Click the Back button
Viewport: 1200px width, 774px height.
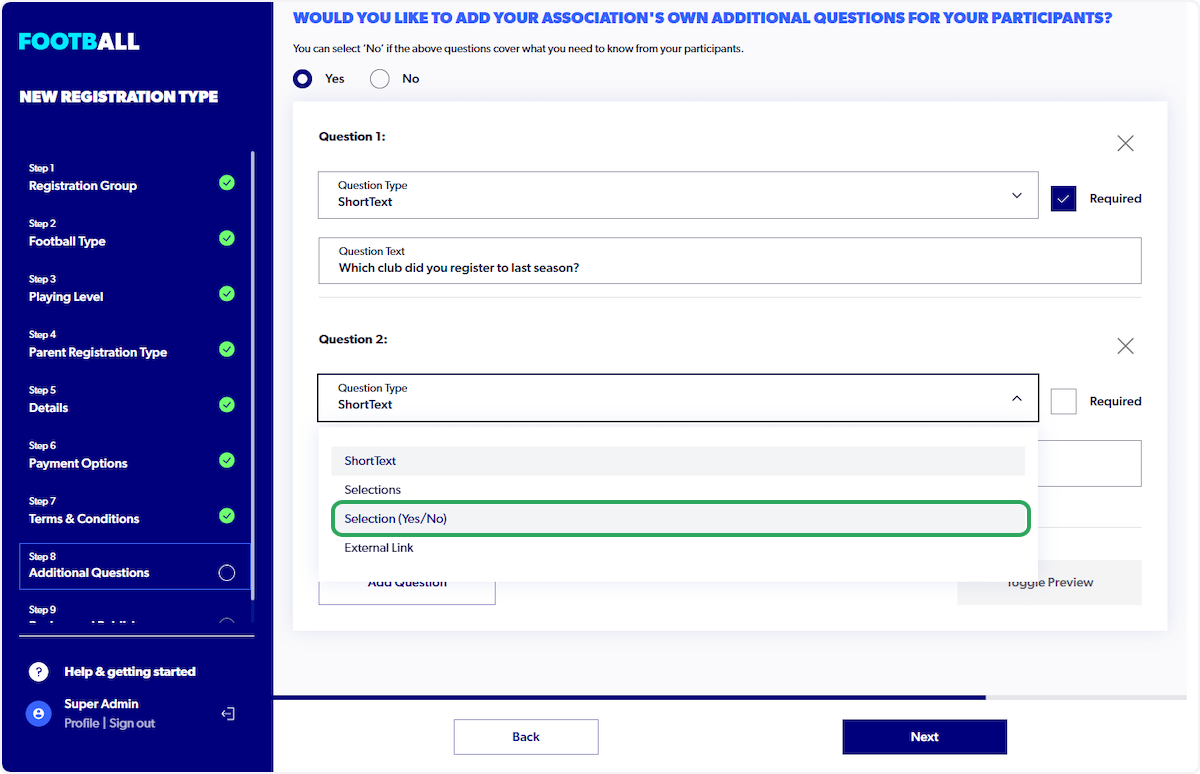coord(526,737)
